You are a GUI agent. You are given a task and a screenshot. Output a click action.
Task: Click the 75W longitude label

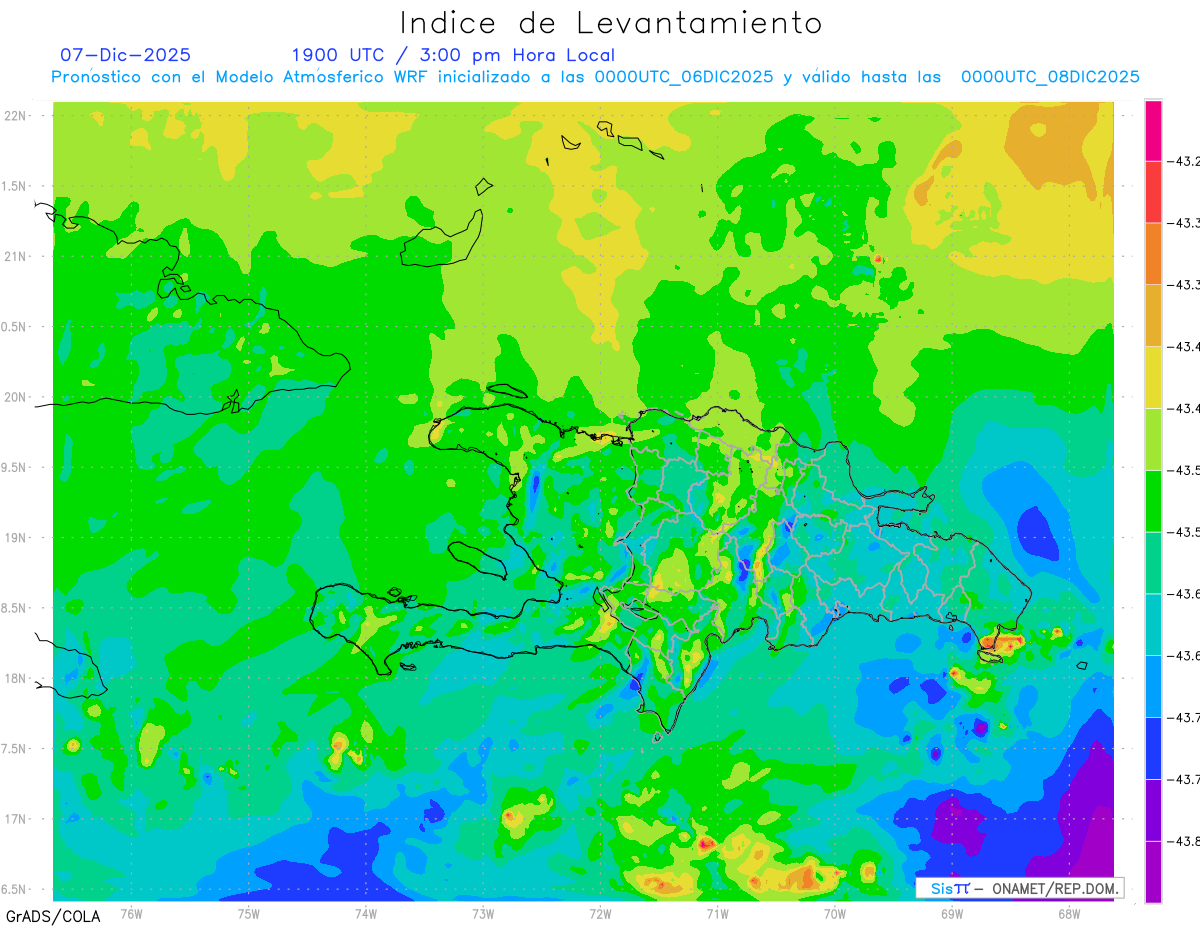249,913
